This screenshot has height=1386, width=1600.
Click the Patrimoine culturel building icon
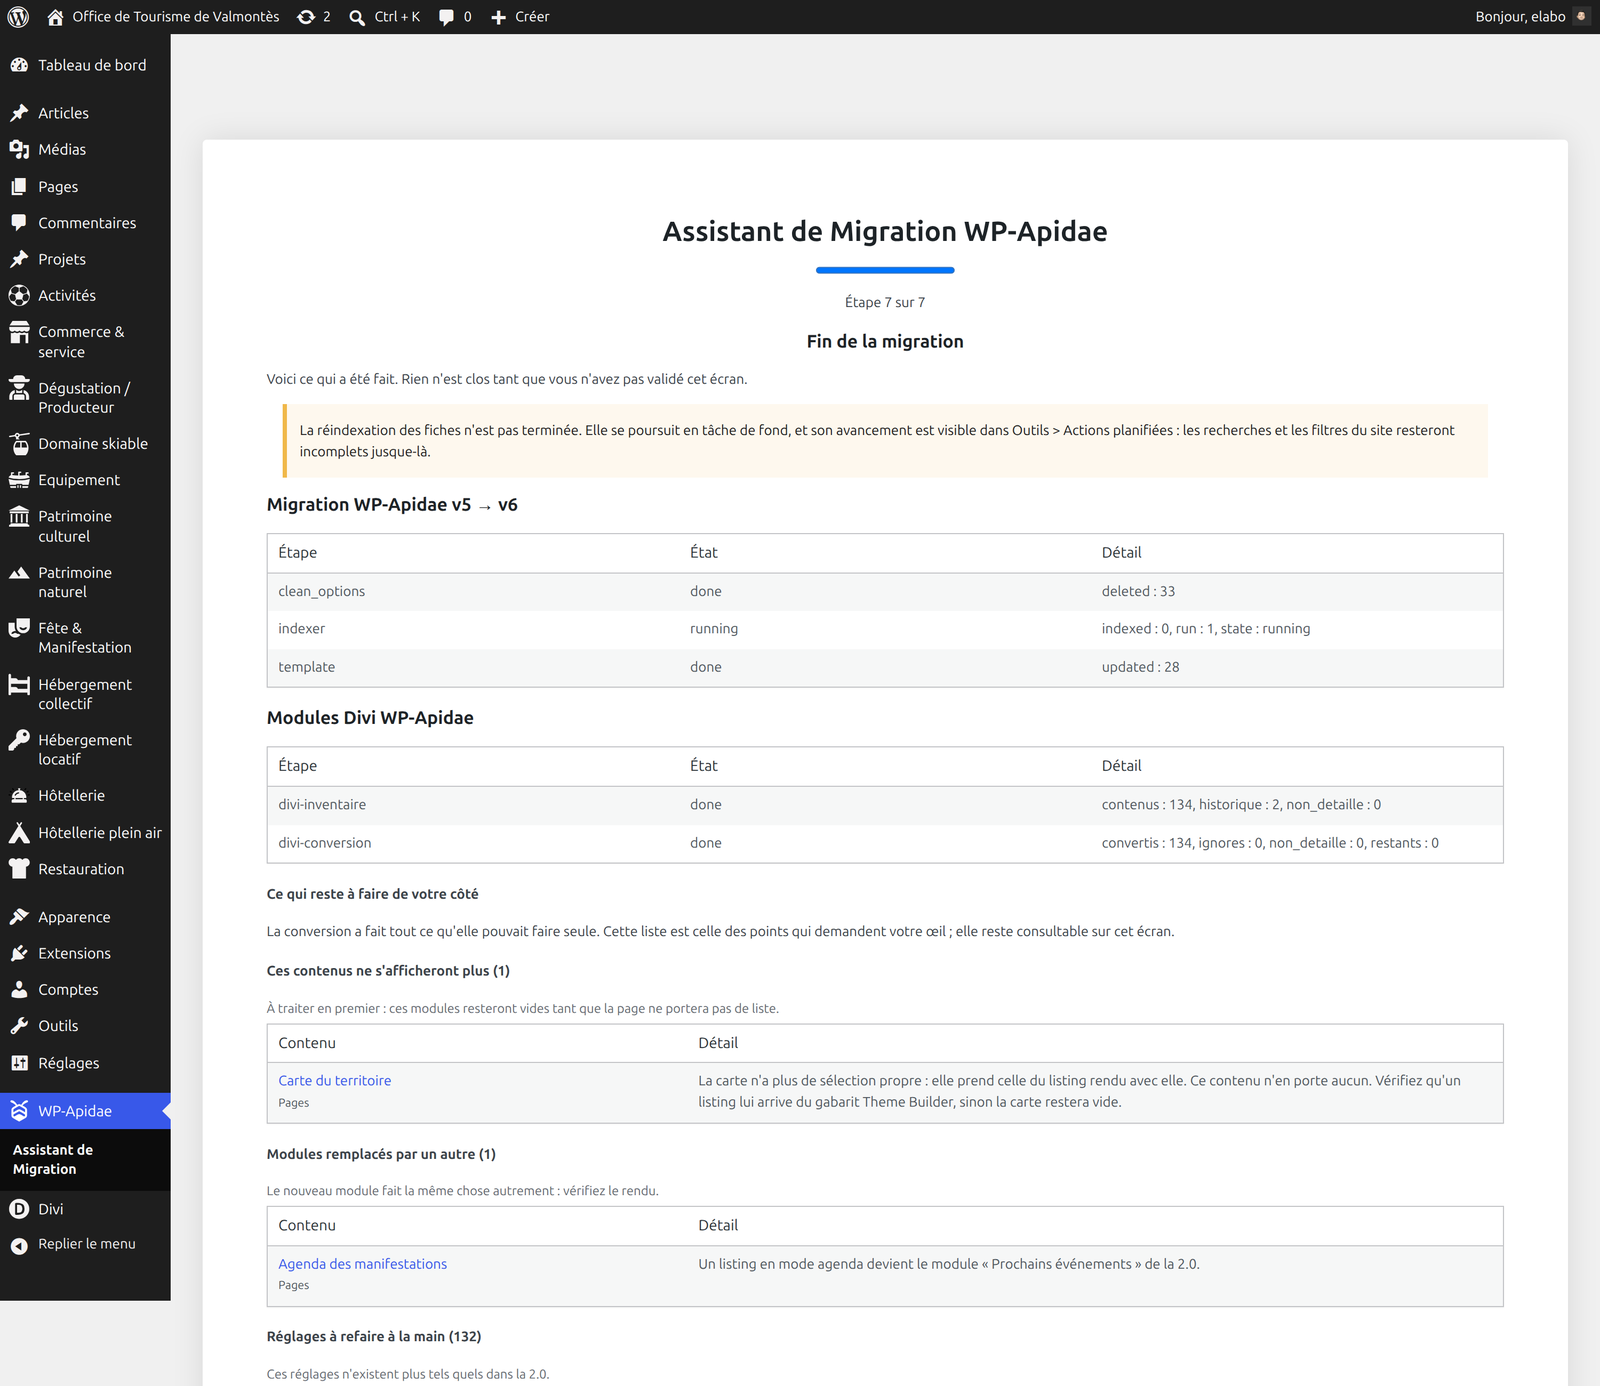pos(19,516)
